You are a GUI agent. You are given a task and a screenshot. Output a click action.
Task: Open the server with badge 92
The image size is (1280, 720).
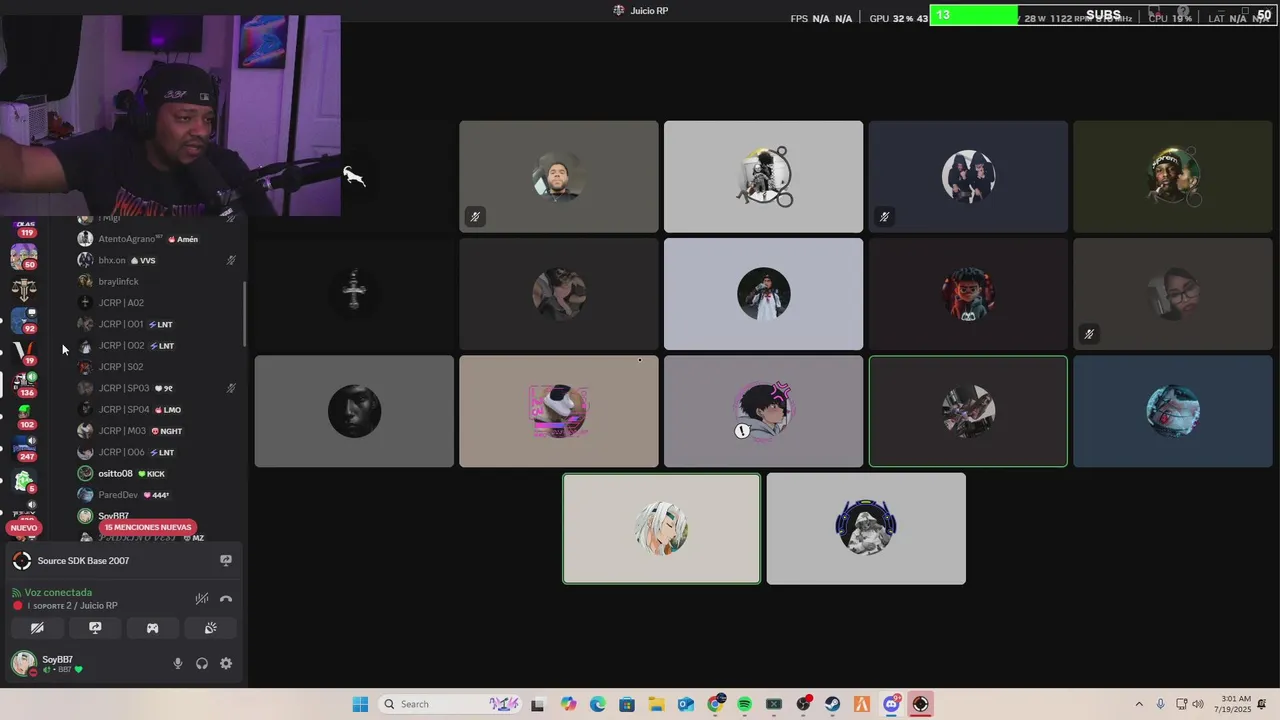pyautogui.click(x=24, y=321)
